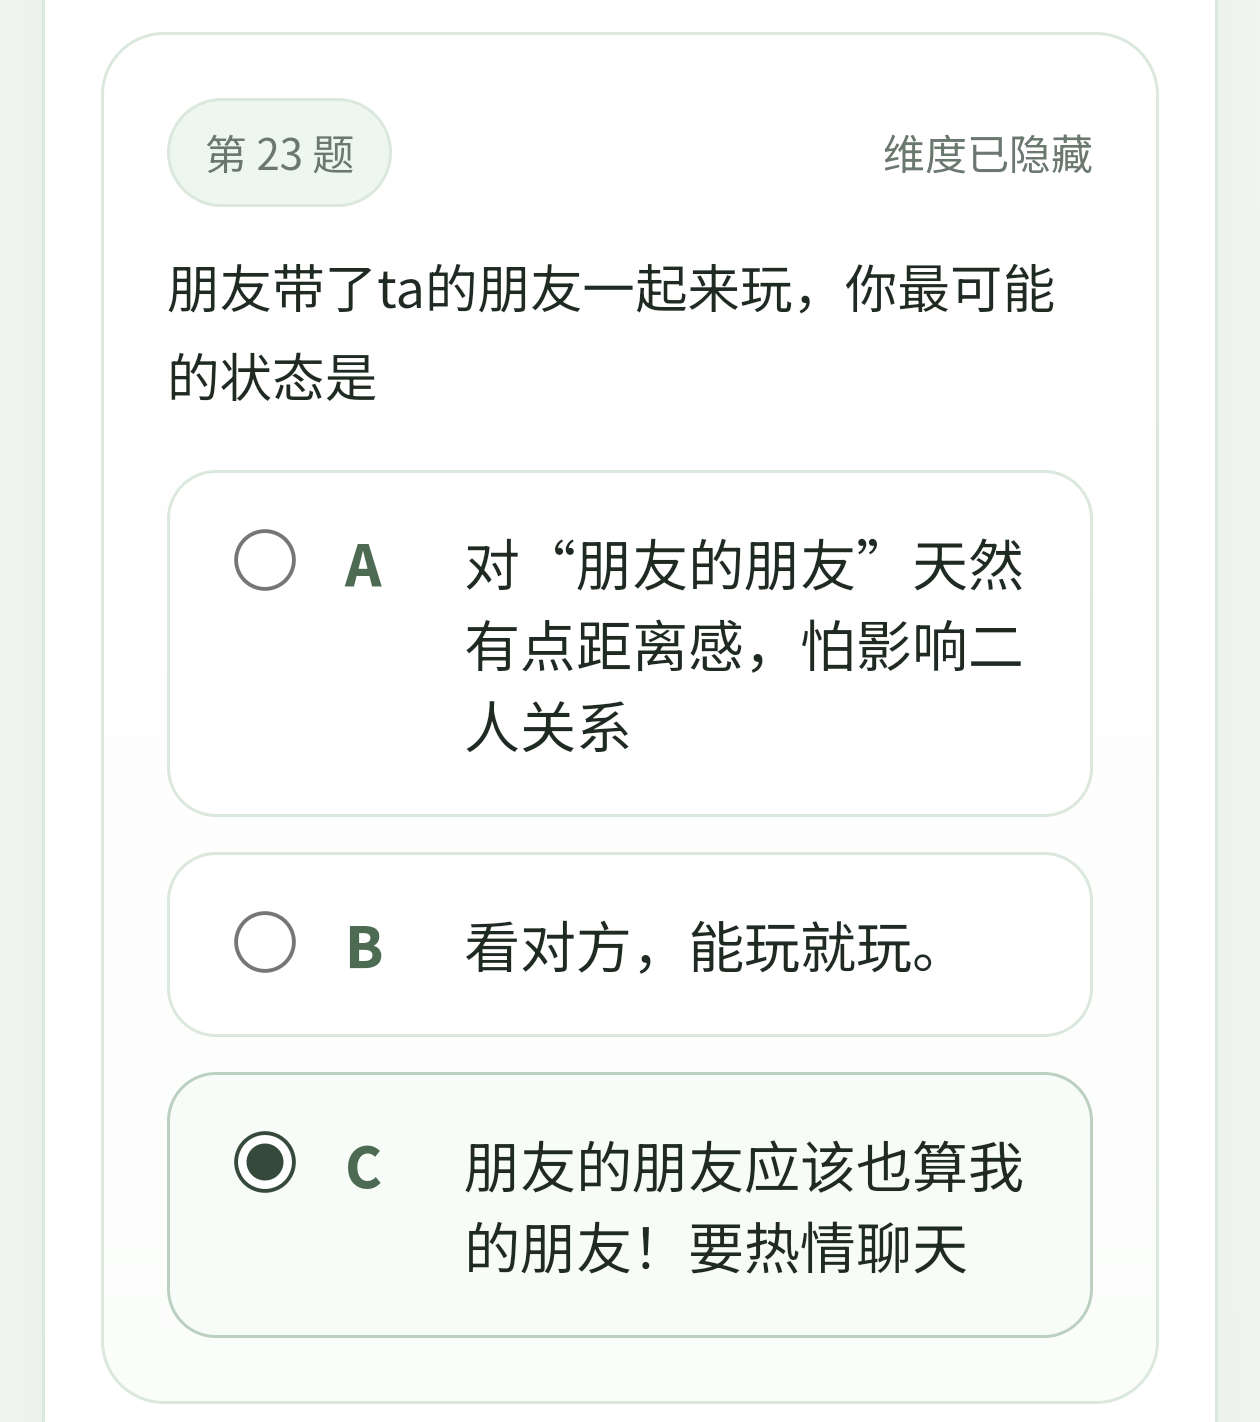The width and height of the screenshot is (1260, 1422).
Task: Select the radio button for option A
Action: click(x=265, y=560)
